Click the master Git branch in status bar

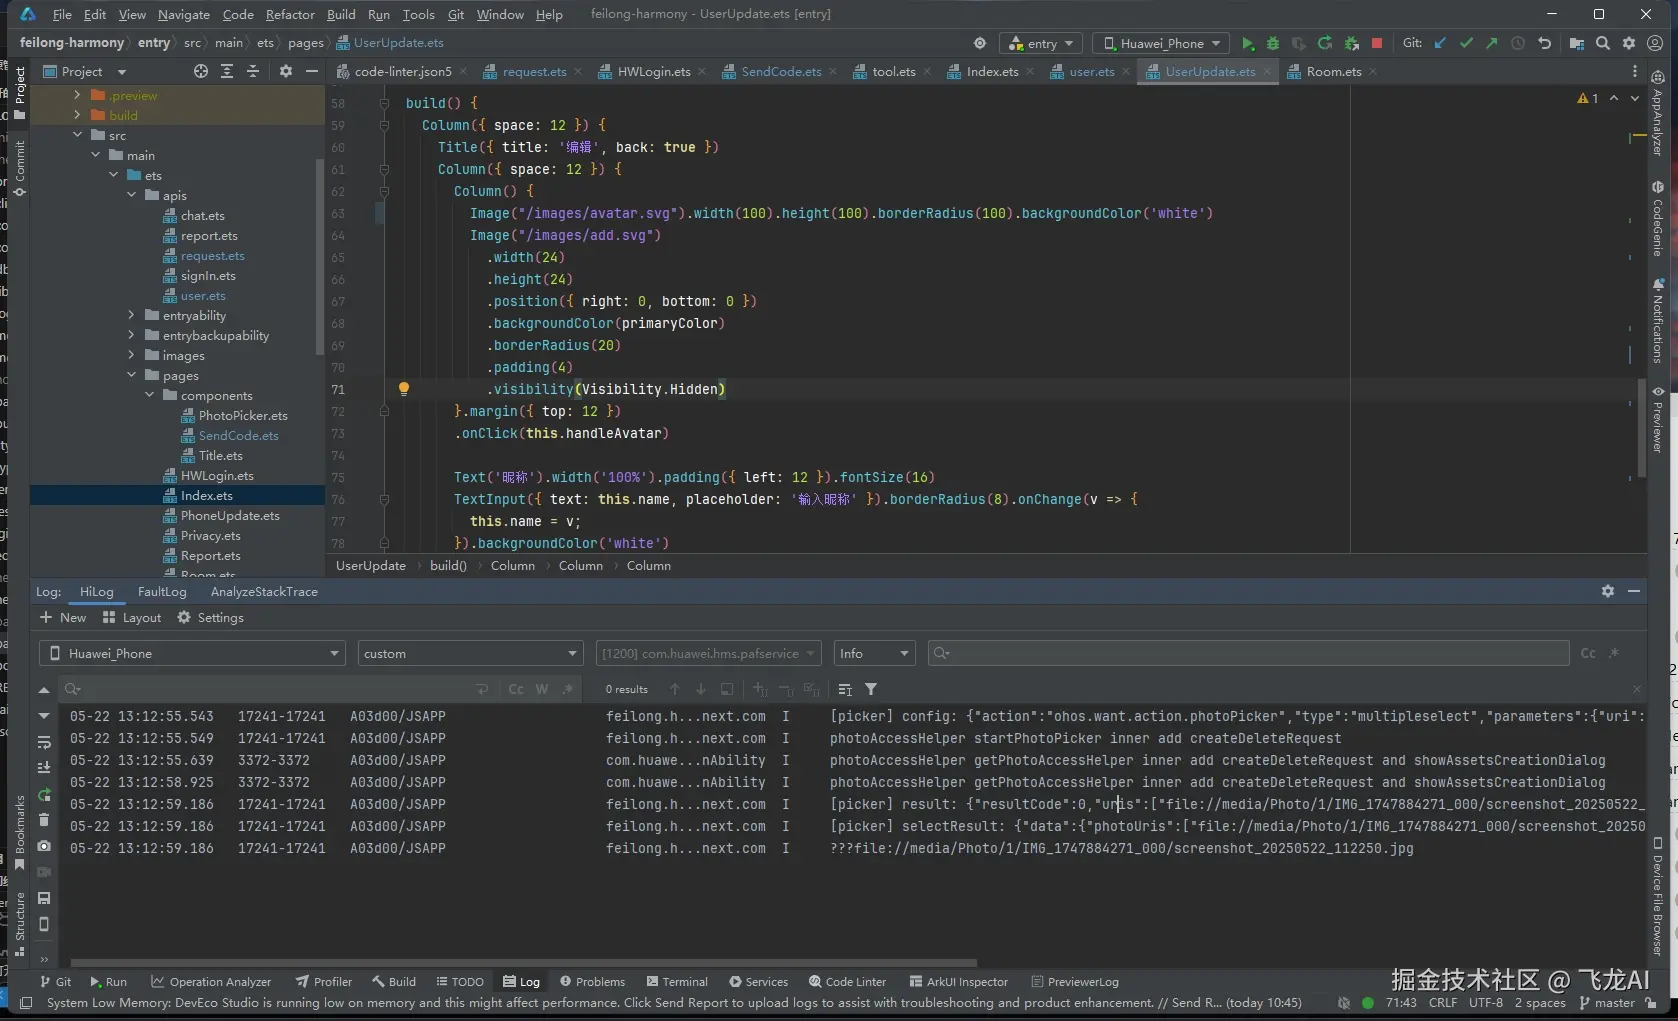click(1607, 1003)
